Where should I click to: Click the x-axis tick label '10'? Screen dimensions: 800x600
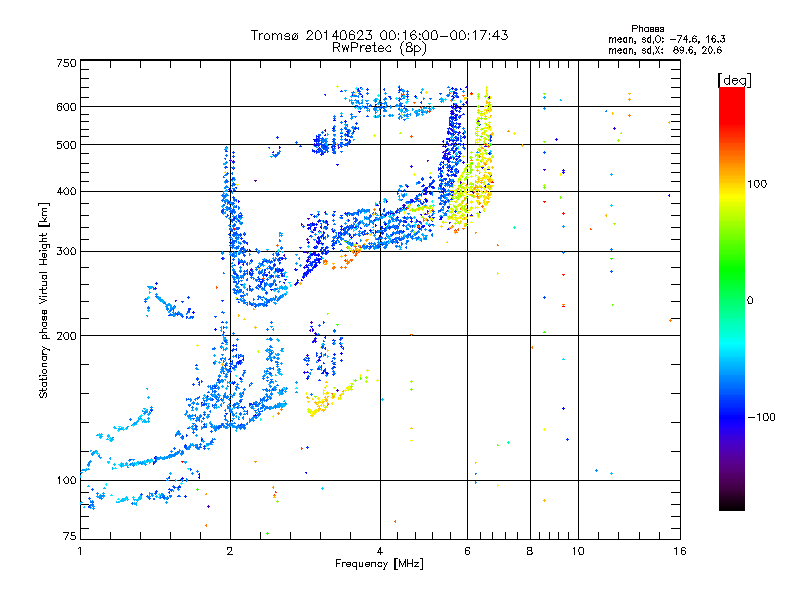pyautogui.click(x=578, y=551)
